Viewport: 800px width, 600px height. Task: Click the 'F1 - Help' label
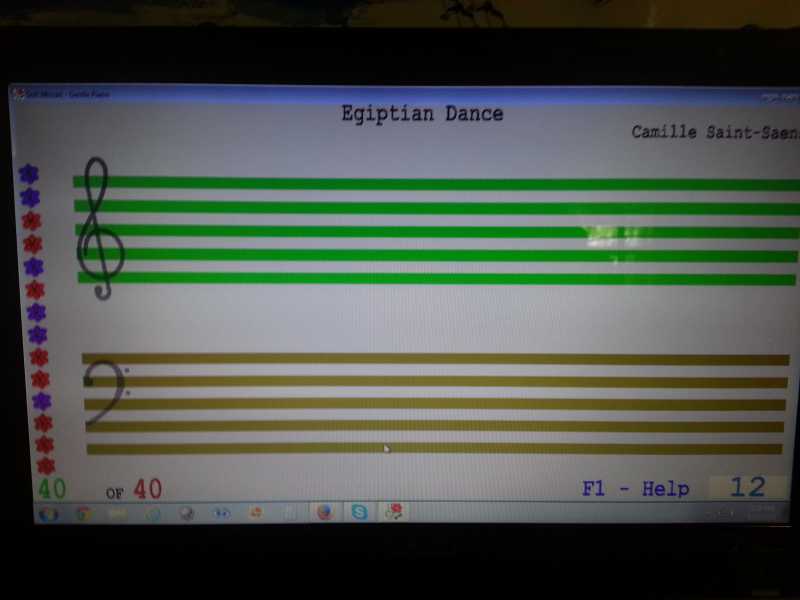coord(636,489)
